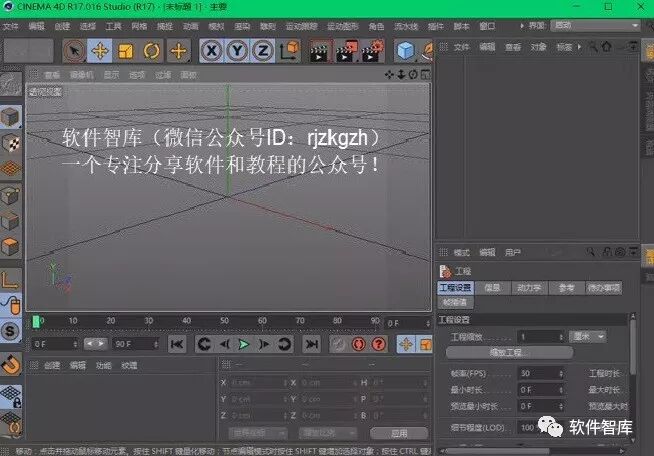The width and height of the screenshot is (654, 456).
Task: Toggle the Attributes panel lock icon
Action: (x=607, y=252)
